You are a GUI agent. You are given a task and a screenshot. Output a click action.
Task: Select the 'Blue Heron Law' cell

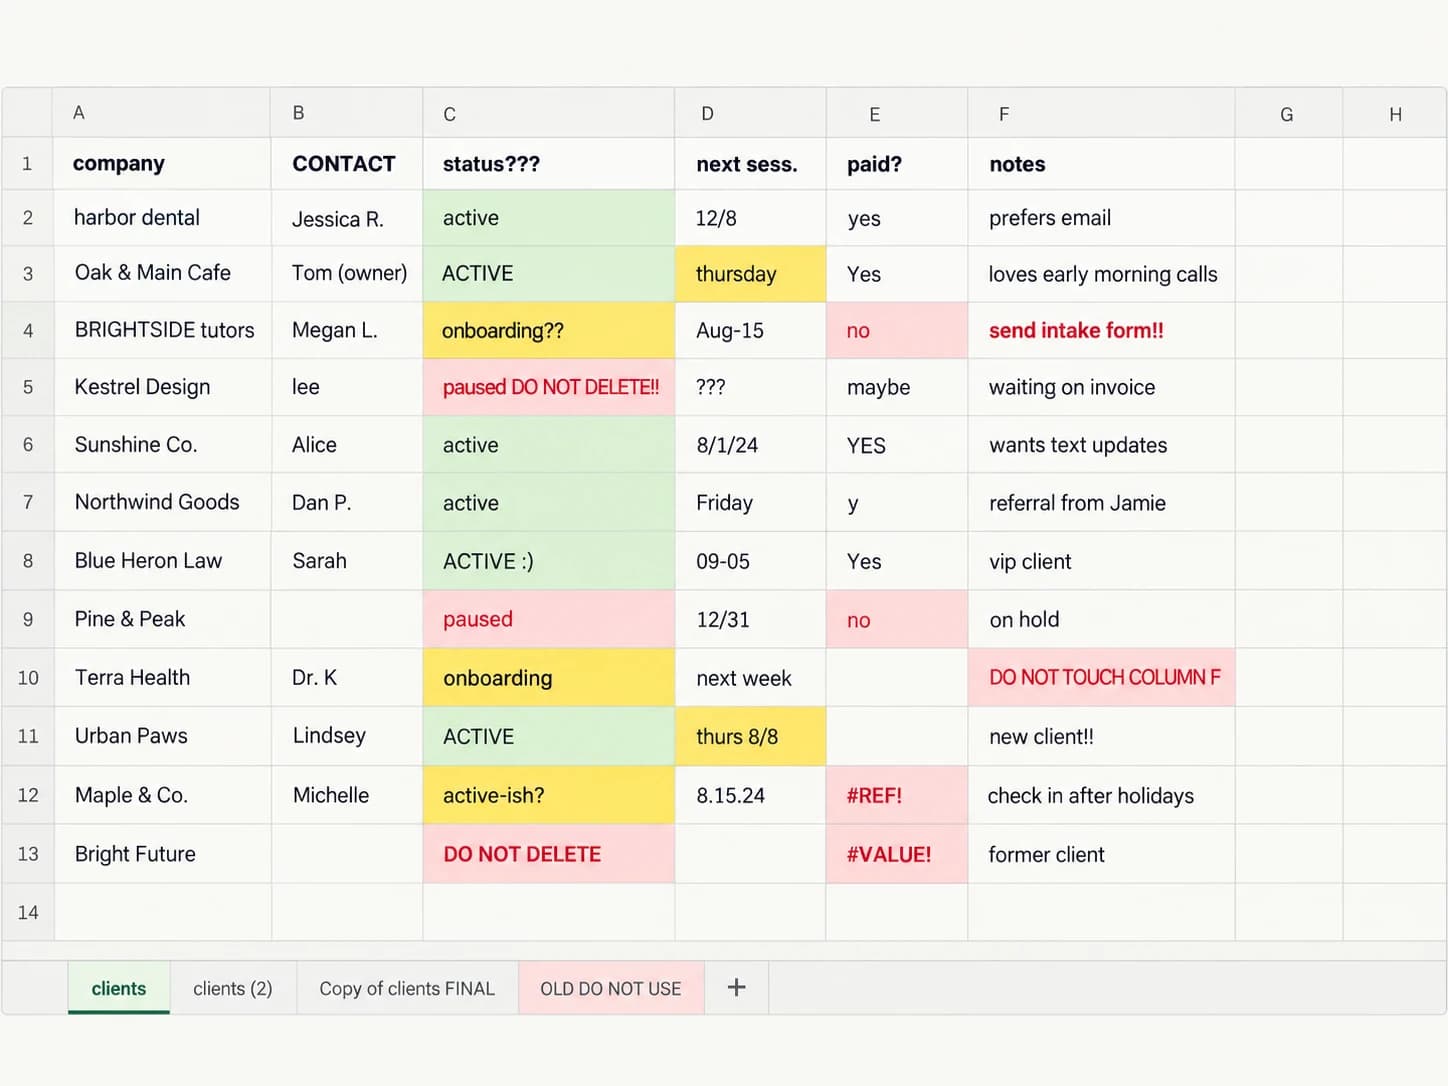click(x=162, y=561)
